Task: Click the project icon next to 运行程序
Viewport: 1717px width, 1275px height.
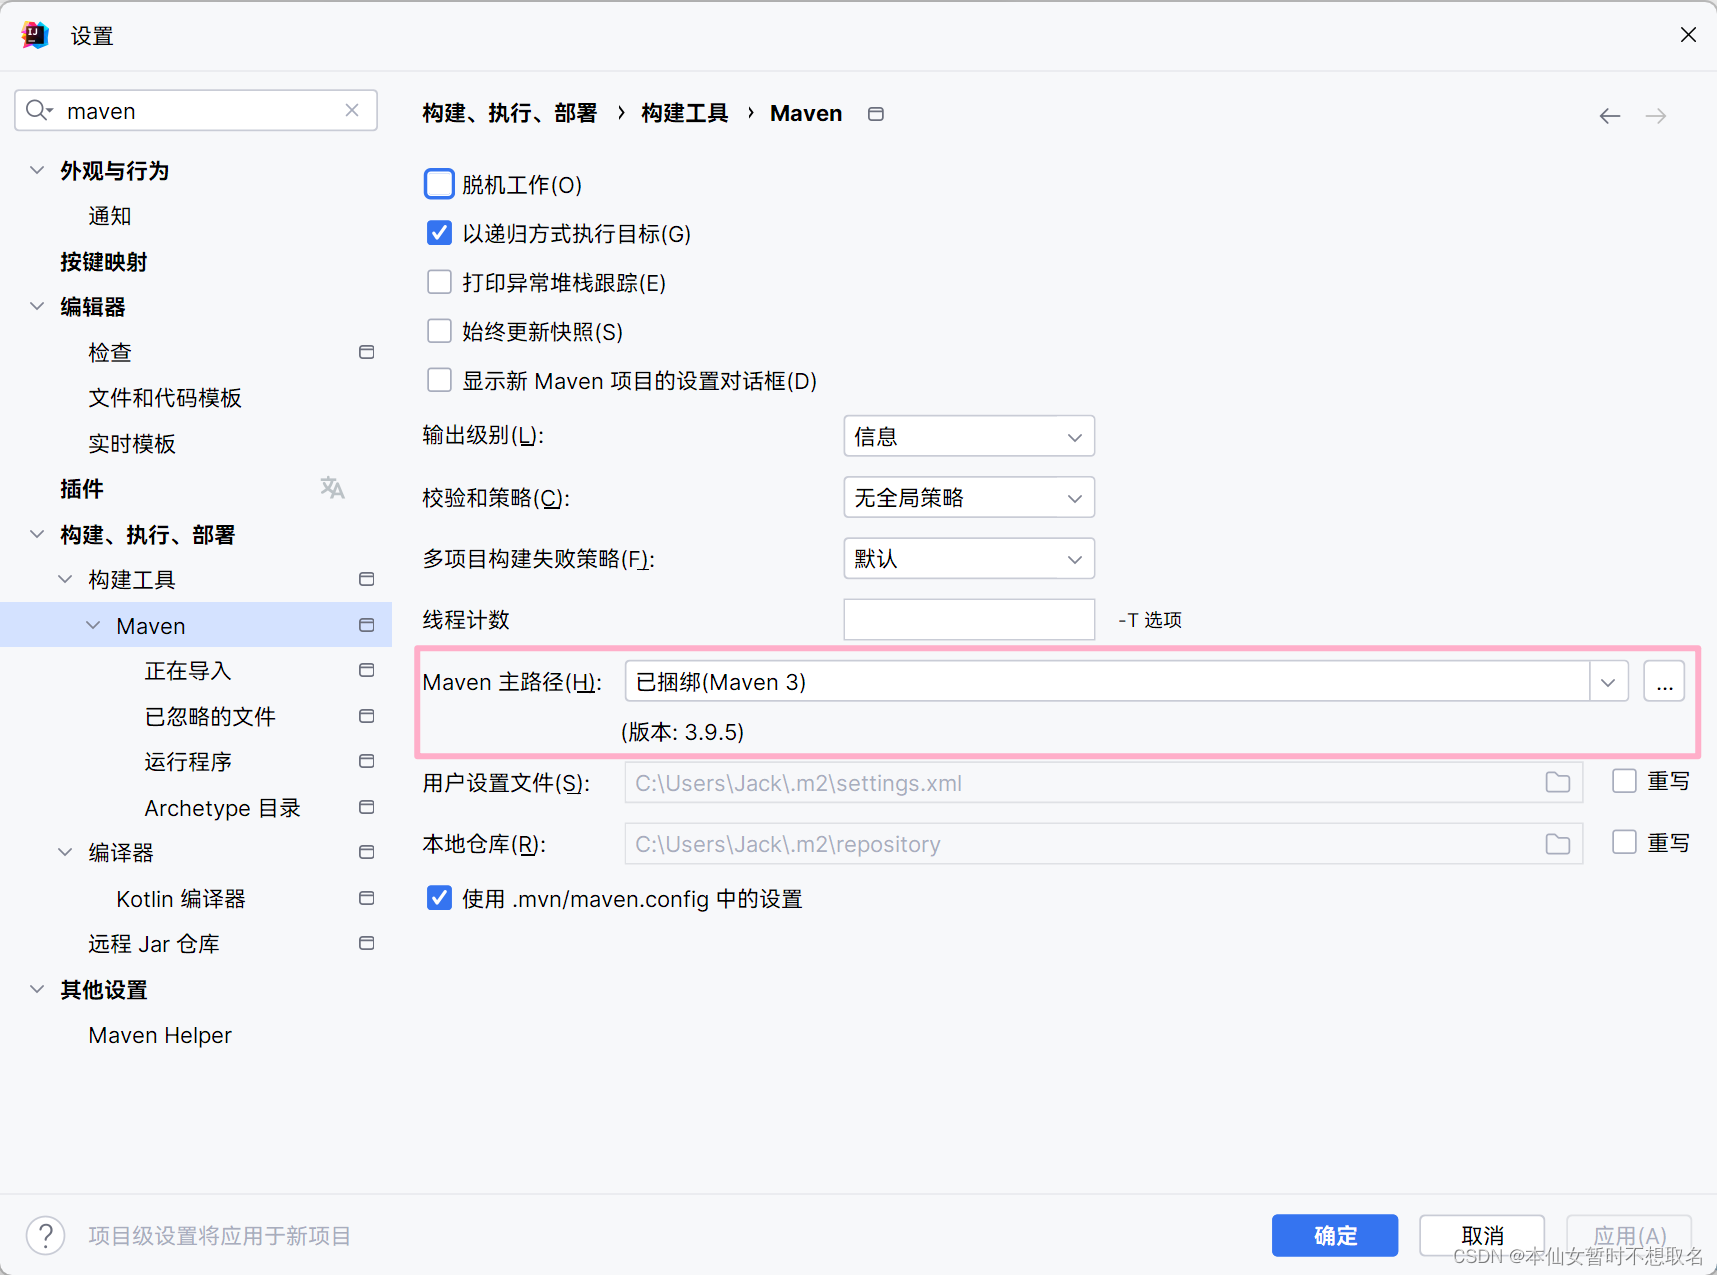Action: point(367,761)
